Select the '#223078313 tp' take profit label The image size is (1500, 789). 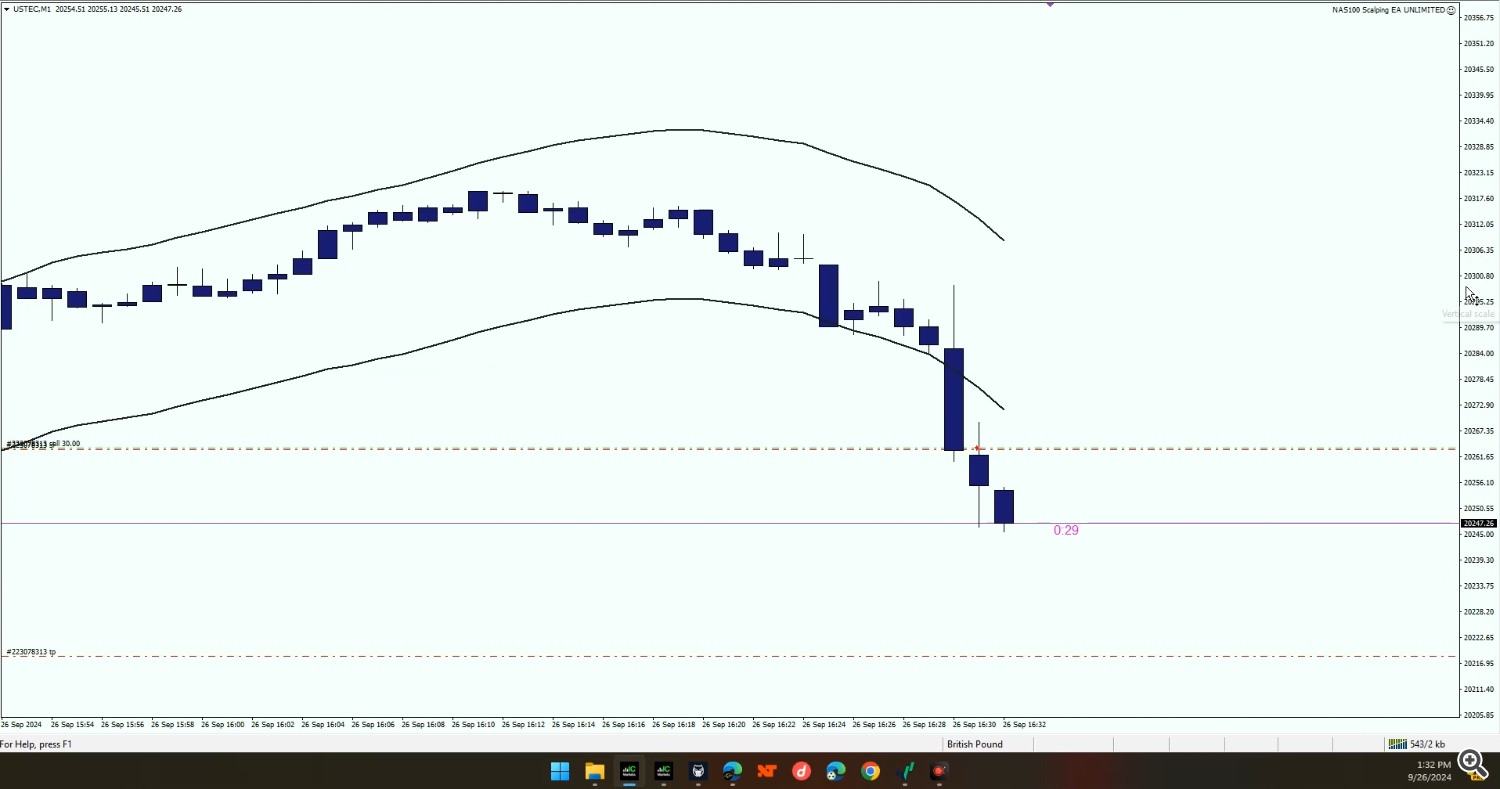[x=31, y=652]
